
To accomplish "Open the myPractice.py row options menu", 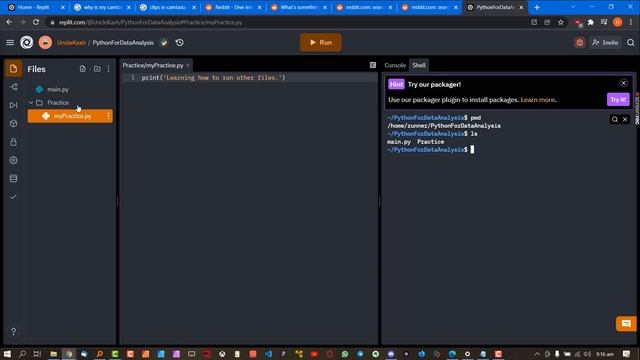I will click(x=108, y=116).
